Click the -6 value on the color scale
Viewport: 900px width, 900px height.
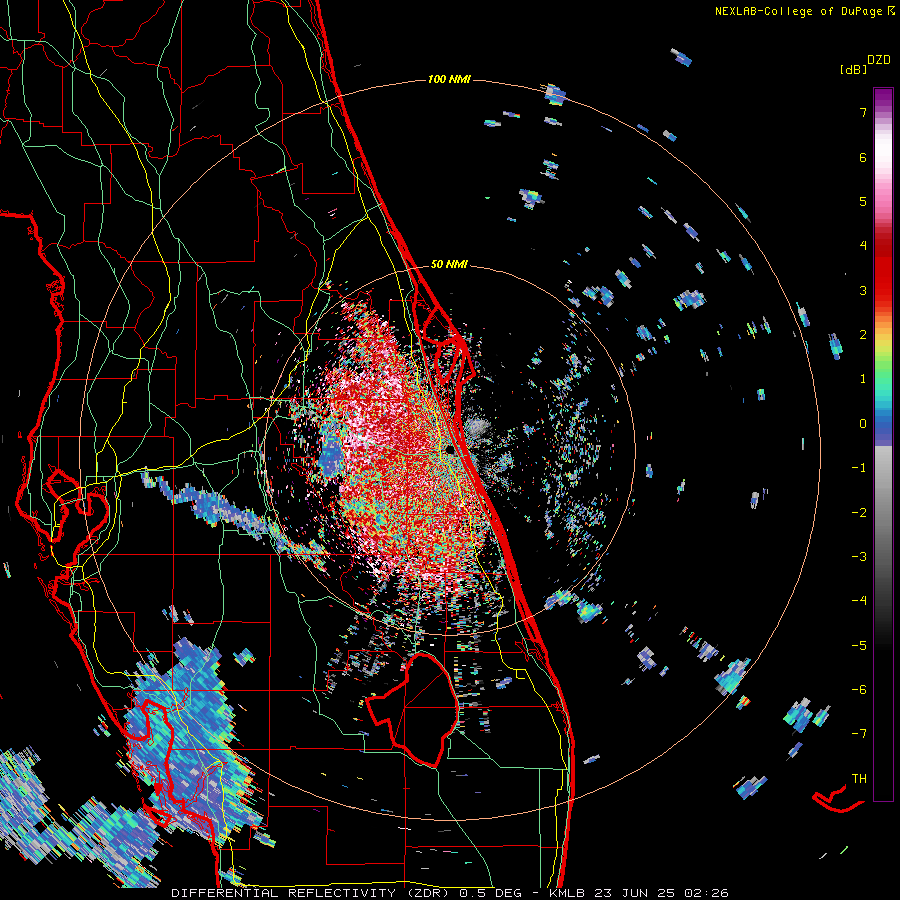pos(859,690)
